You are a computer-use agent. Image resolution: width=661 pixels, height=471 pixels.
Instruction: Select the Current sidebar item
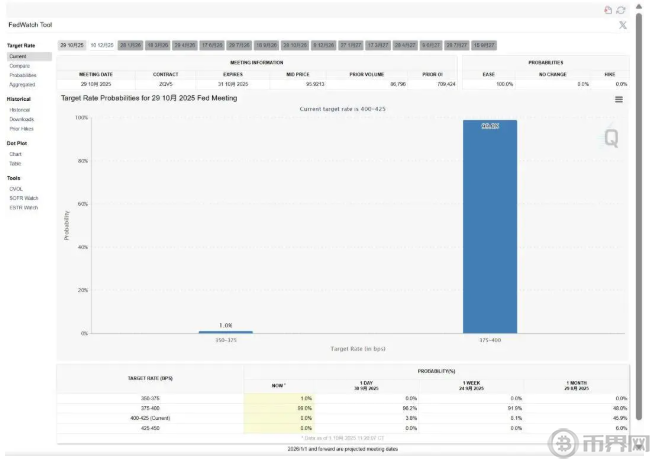pyautogui.click(x=17, y=57)
